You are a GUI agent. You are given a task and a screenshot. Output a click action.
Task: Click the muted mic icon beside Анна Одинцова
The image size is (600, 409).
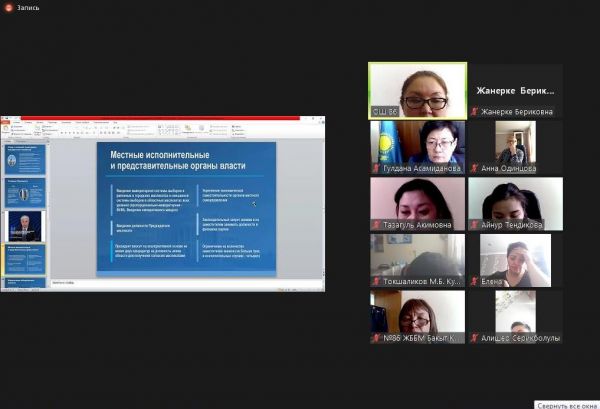point(476,169)
